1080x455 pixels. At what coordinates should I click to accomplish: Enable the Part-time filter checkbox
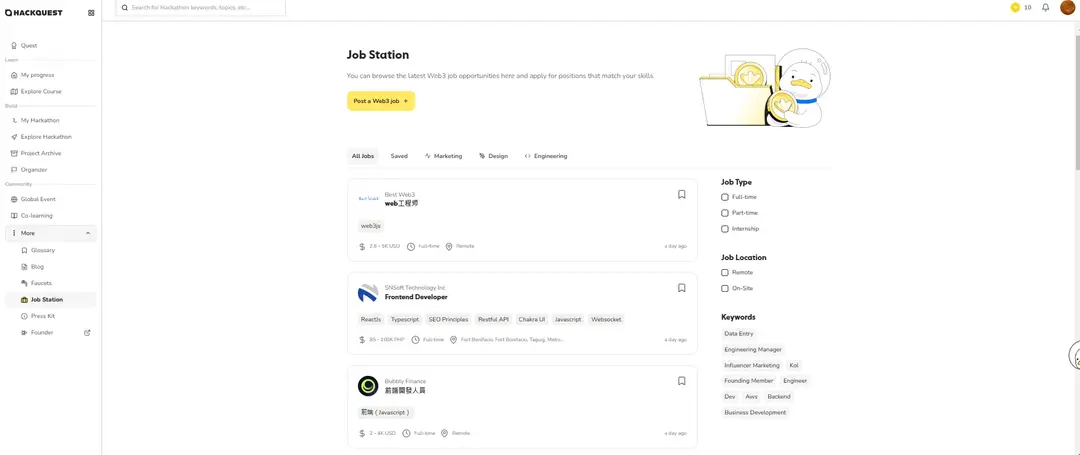pos(725,213)
